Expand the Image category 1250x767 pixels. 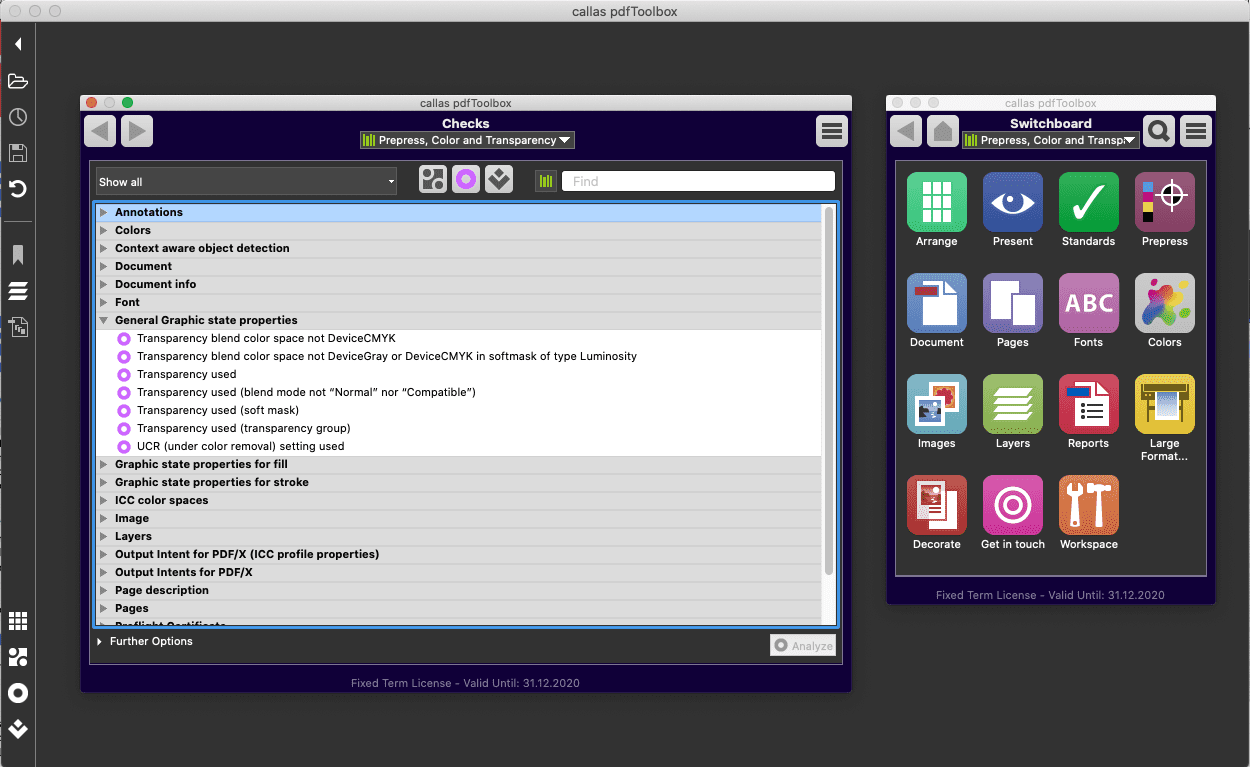tap(103, 518)
